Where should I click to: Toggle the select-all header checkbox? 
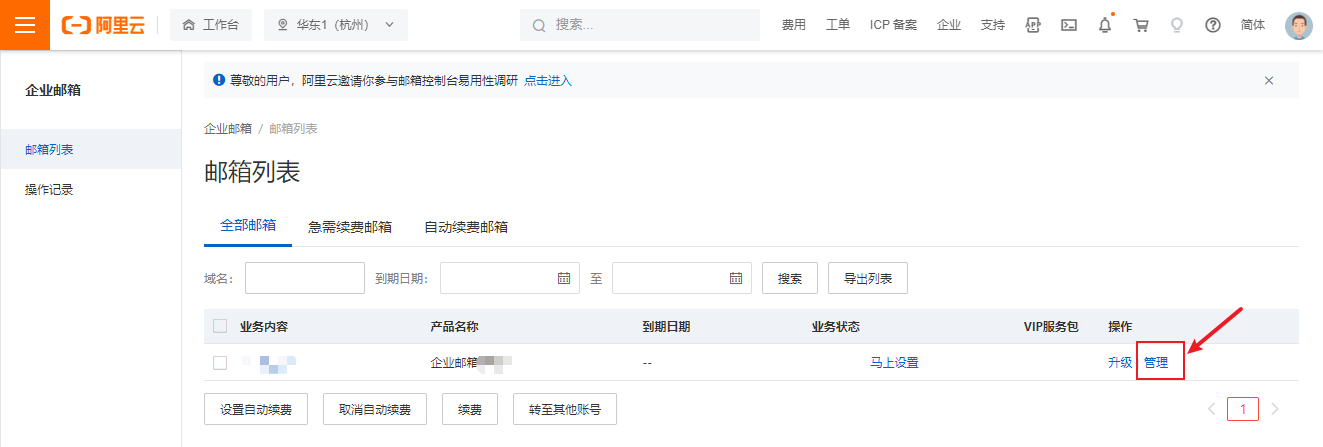click(x=220, y=326)
